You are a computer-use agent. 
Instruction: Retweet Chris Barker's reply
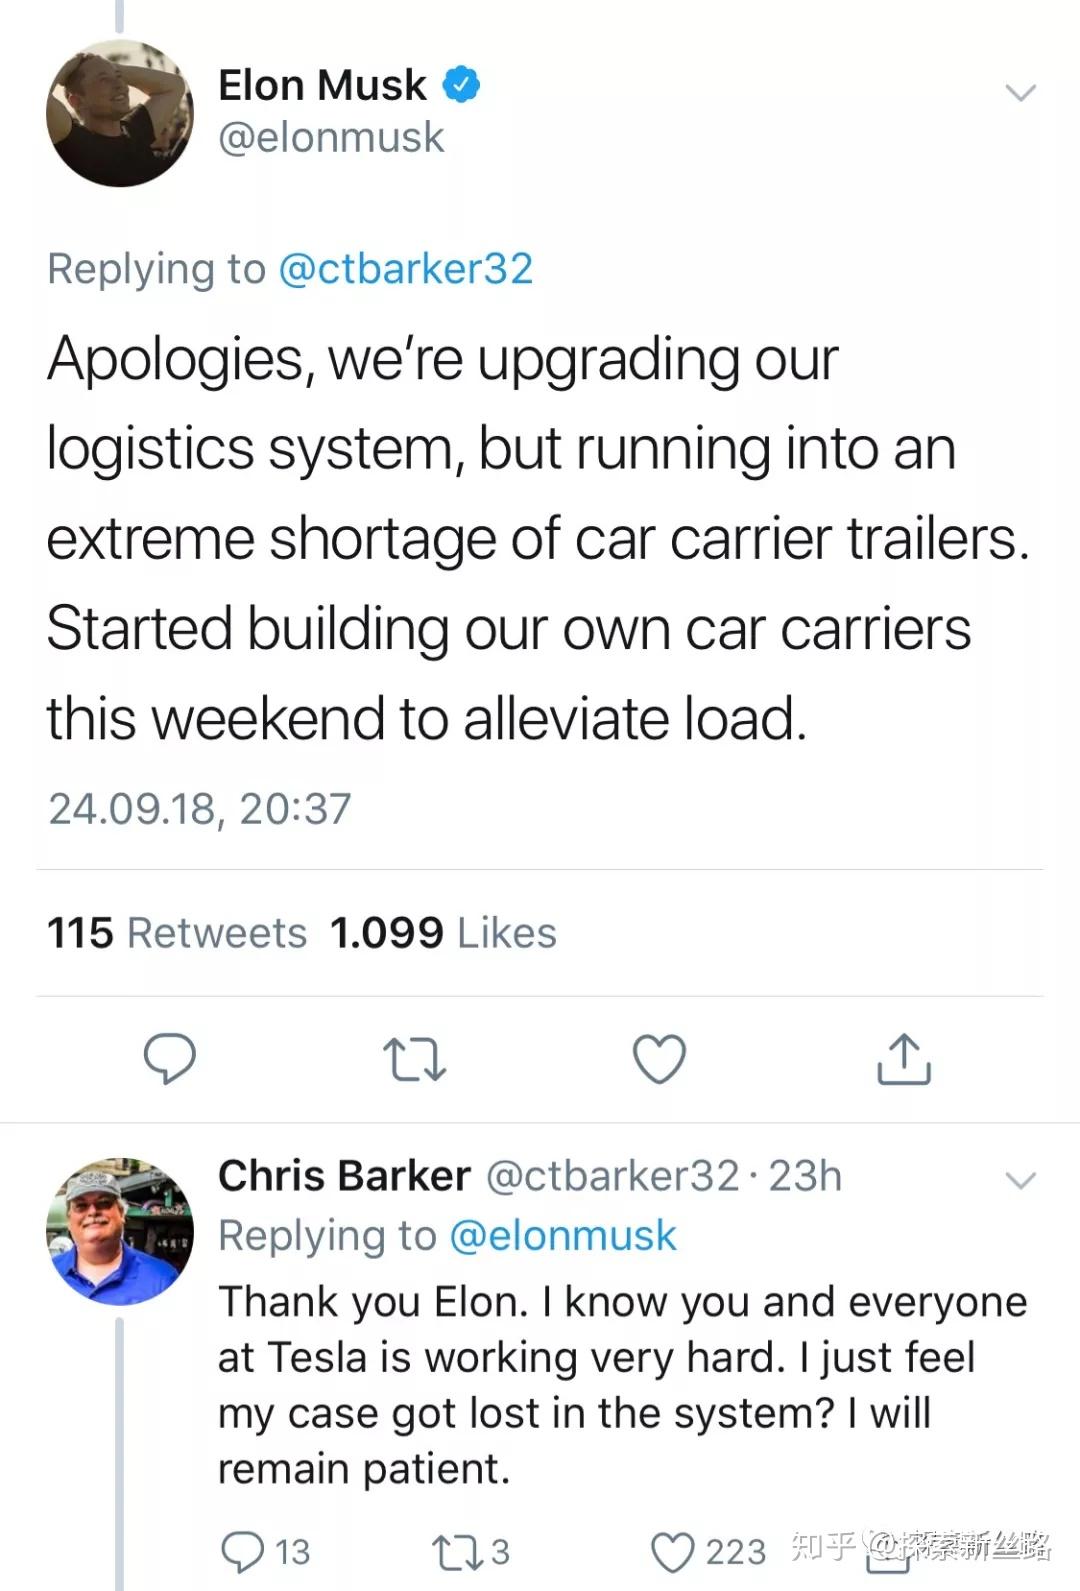pos(456,1551)
